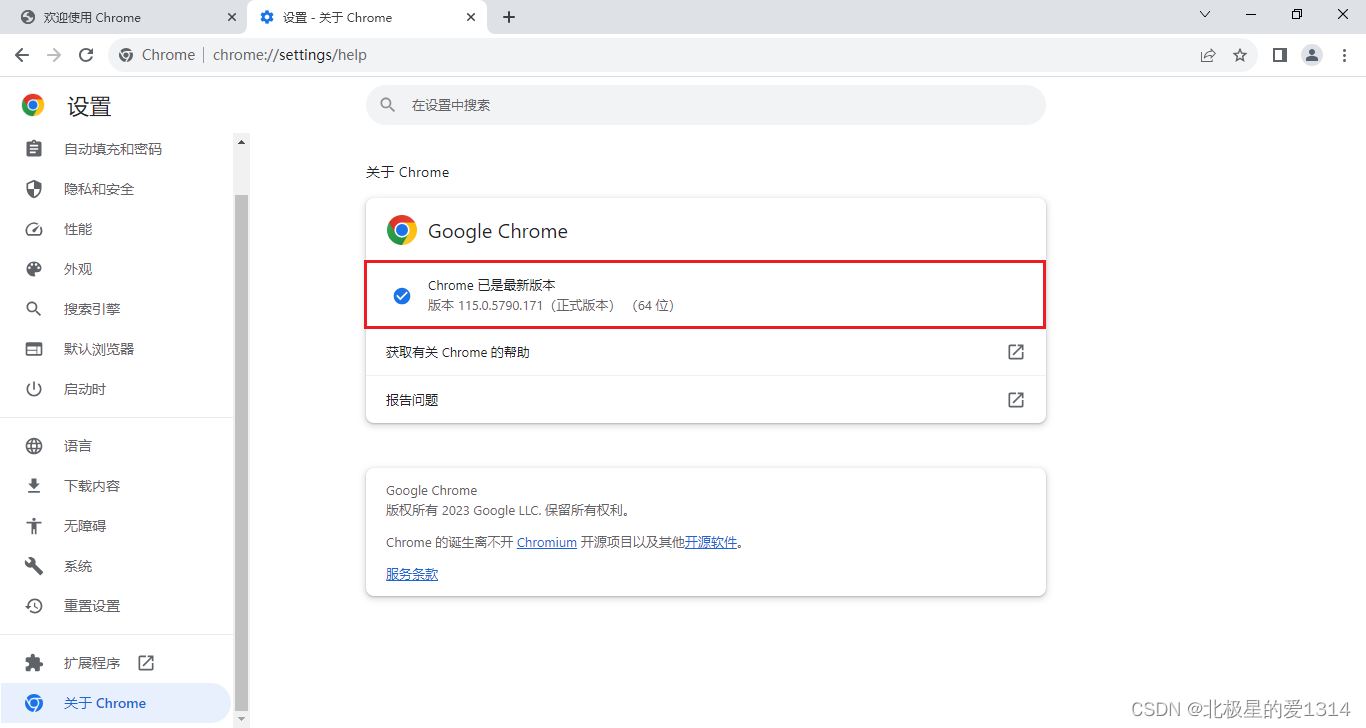Click the speedometer icon beside 性能
1366x728 pixels.
pyautogui.click(x=34, y=229)
